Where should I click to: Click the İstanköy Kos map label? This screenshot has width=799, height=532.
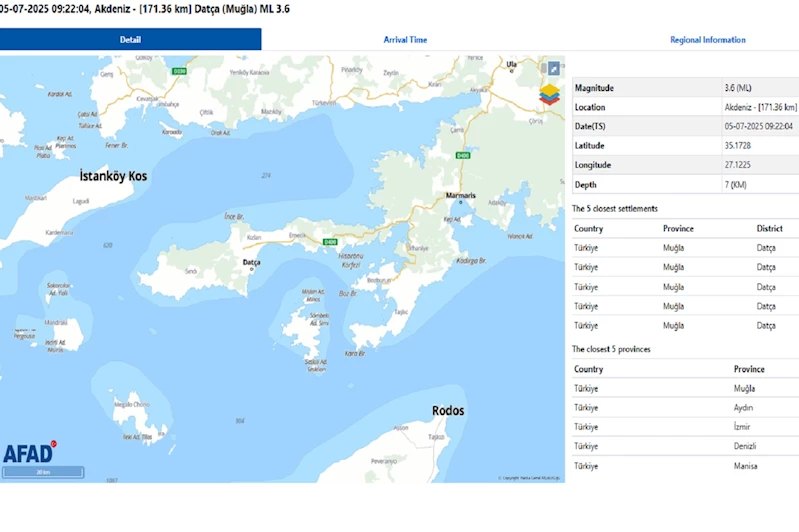click(113, 176)
